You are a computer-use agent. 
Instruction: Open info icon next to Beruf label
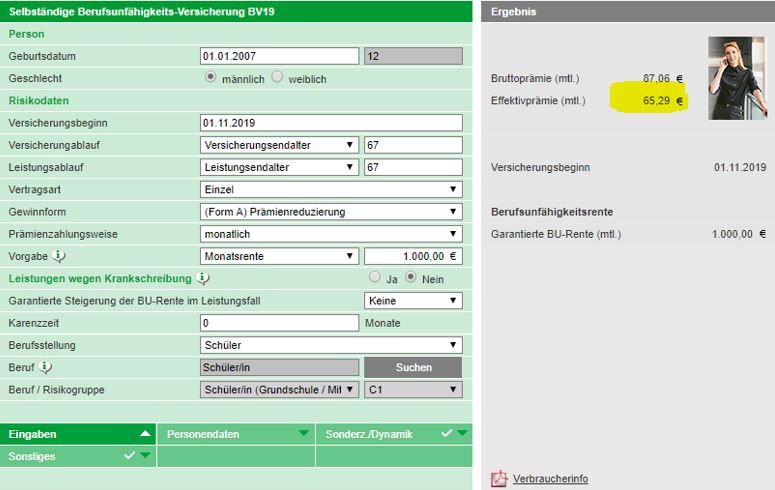tap(45, 367)
